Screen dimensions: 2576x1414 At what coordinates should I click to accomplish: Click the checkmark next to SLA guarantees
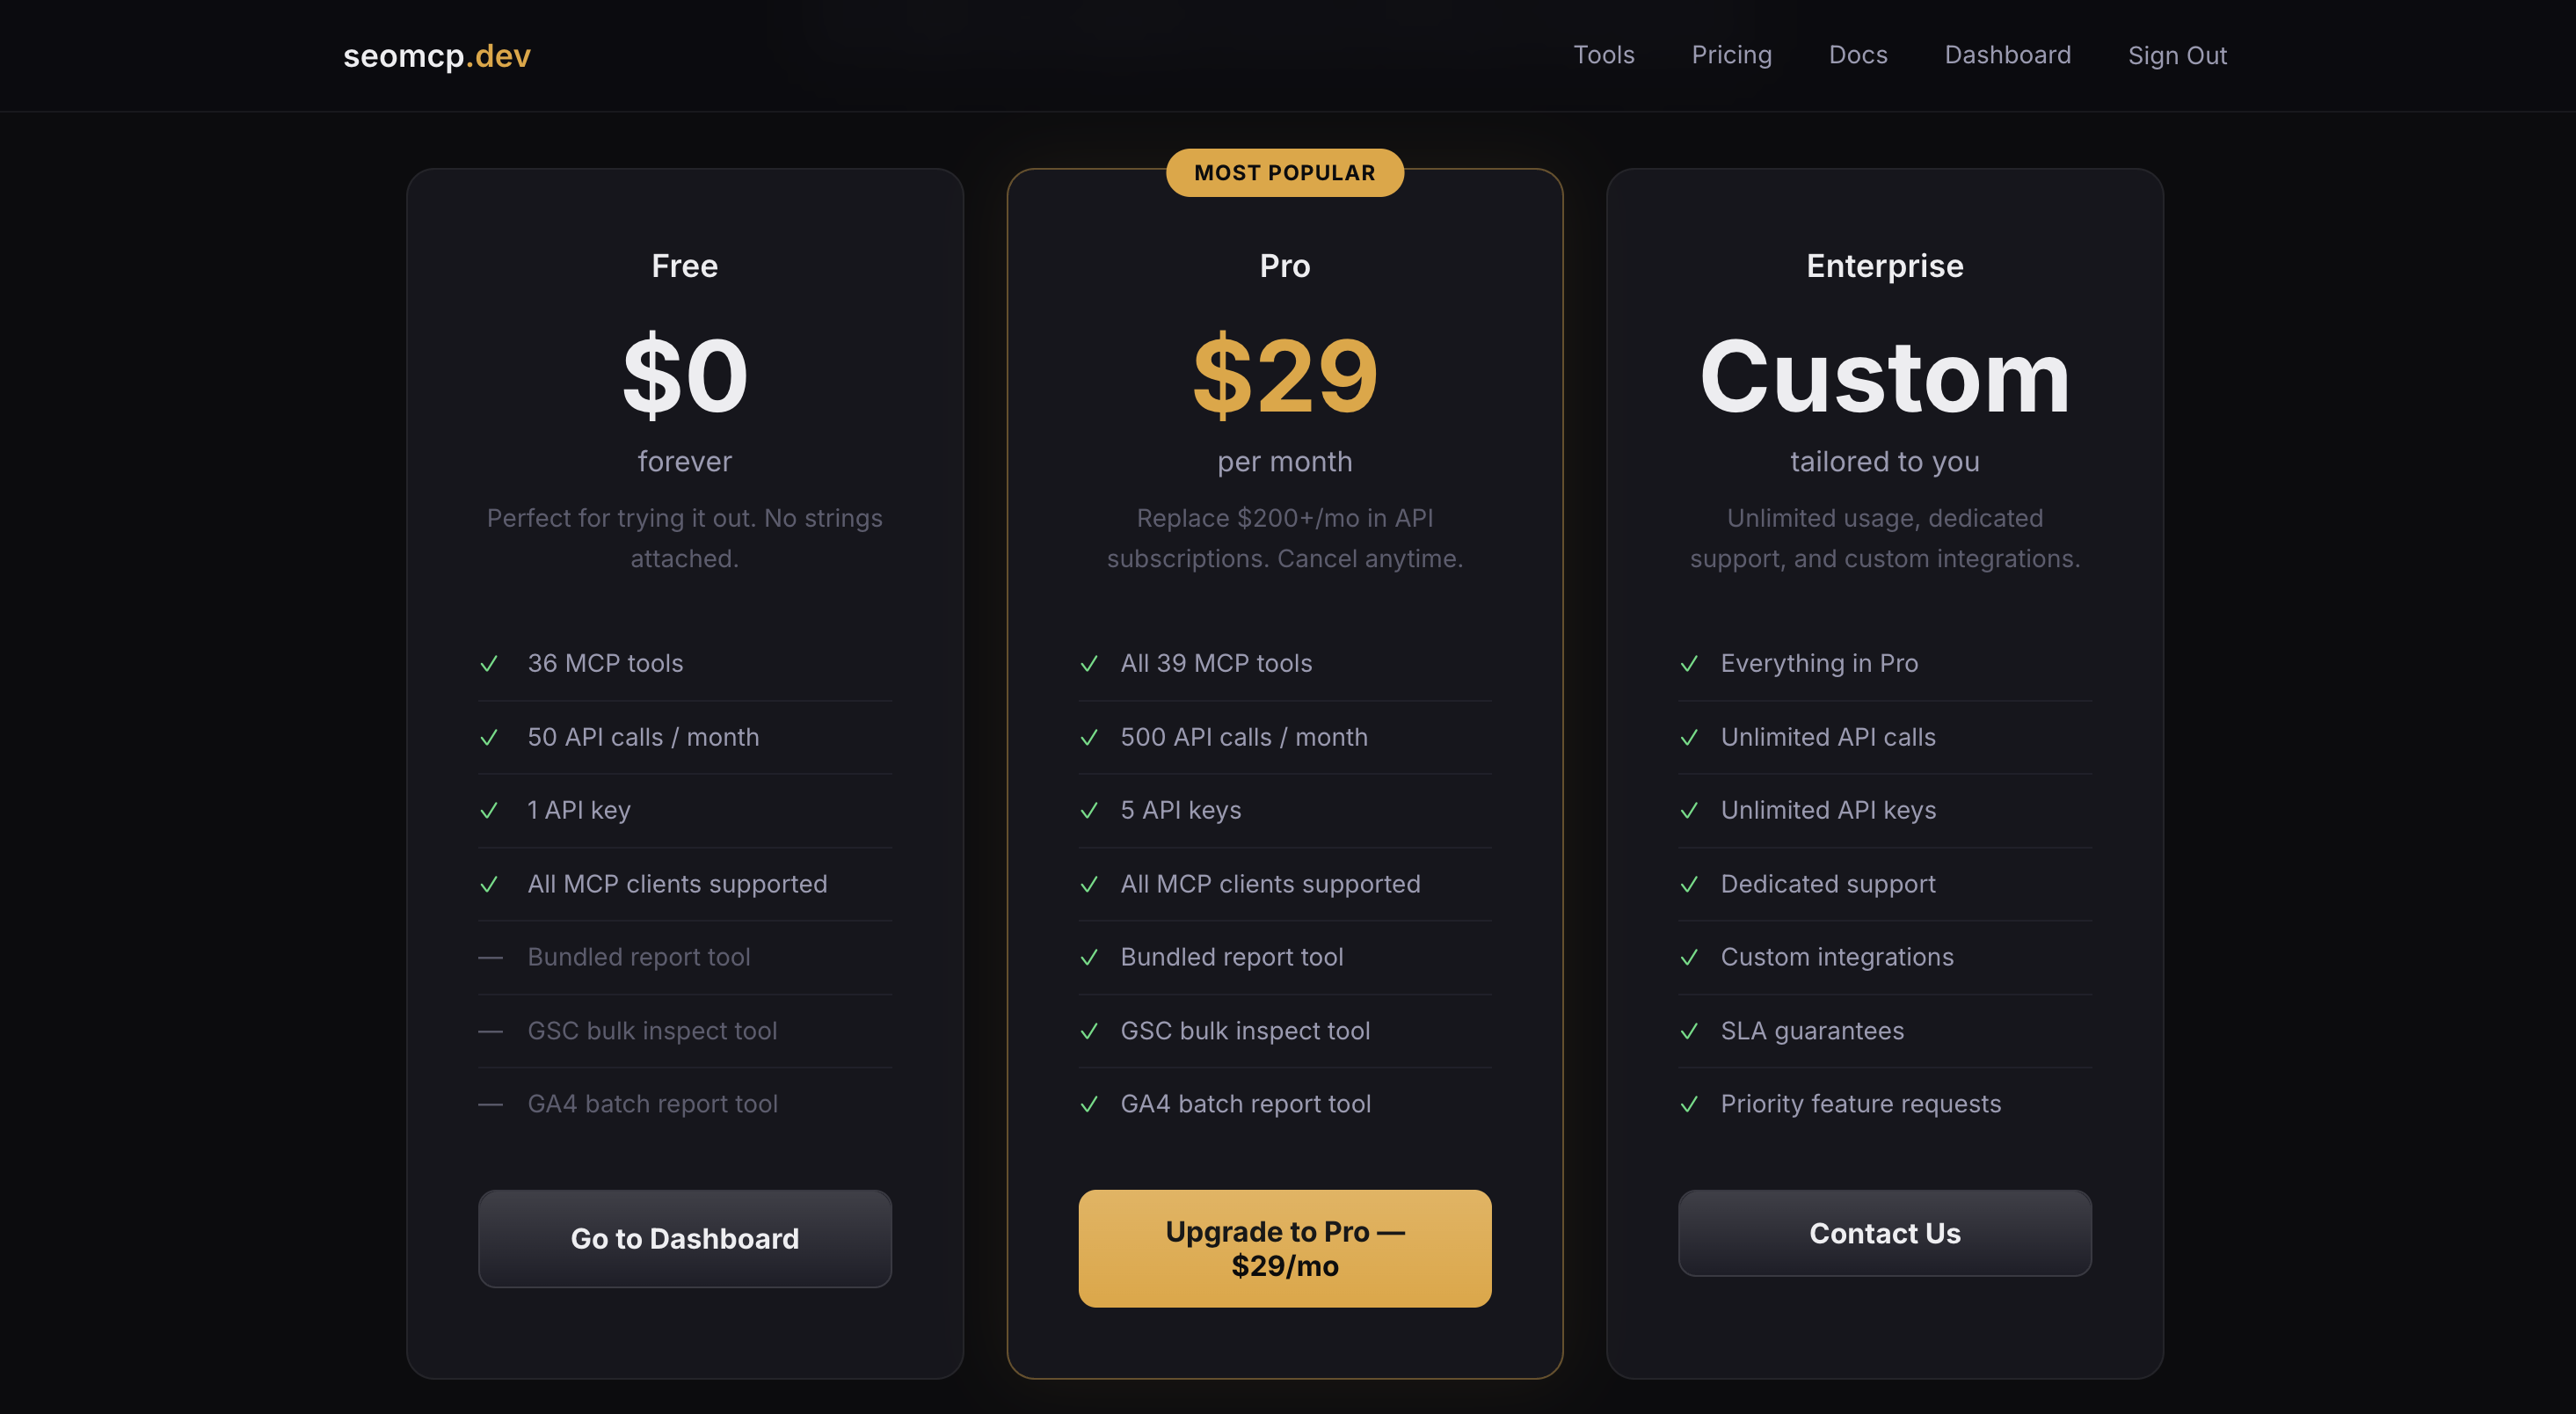[1691, 1031]
